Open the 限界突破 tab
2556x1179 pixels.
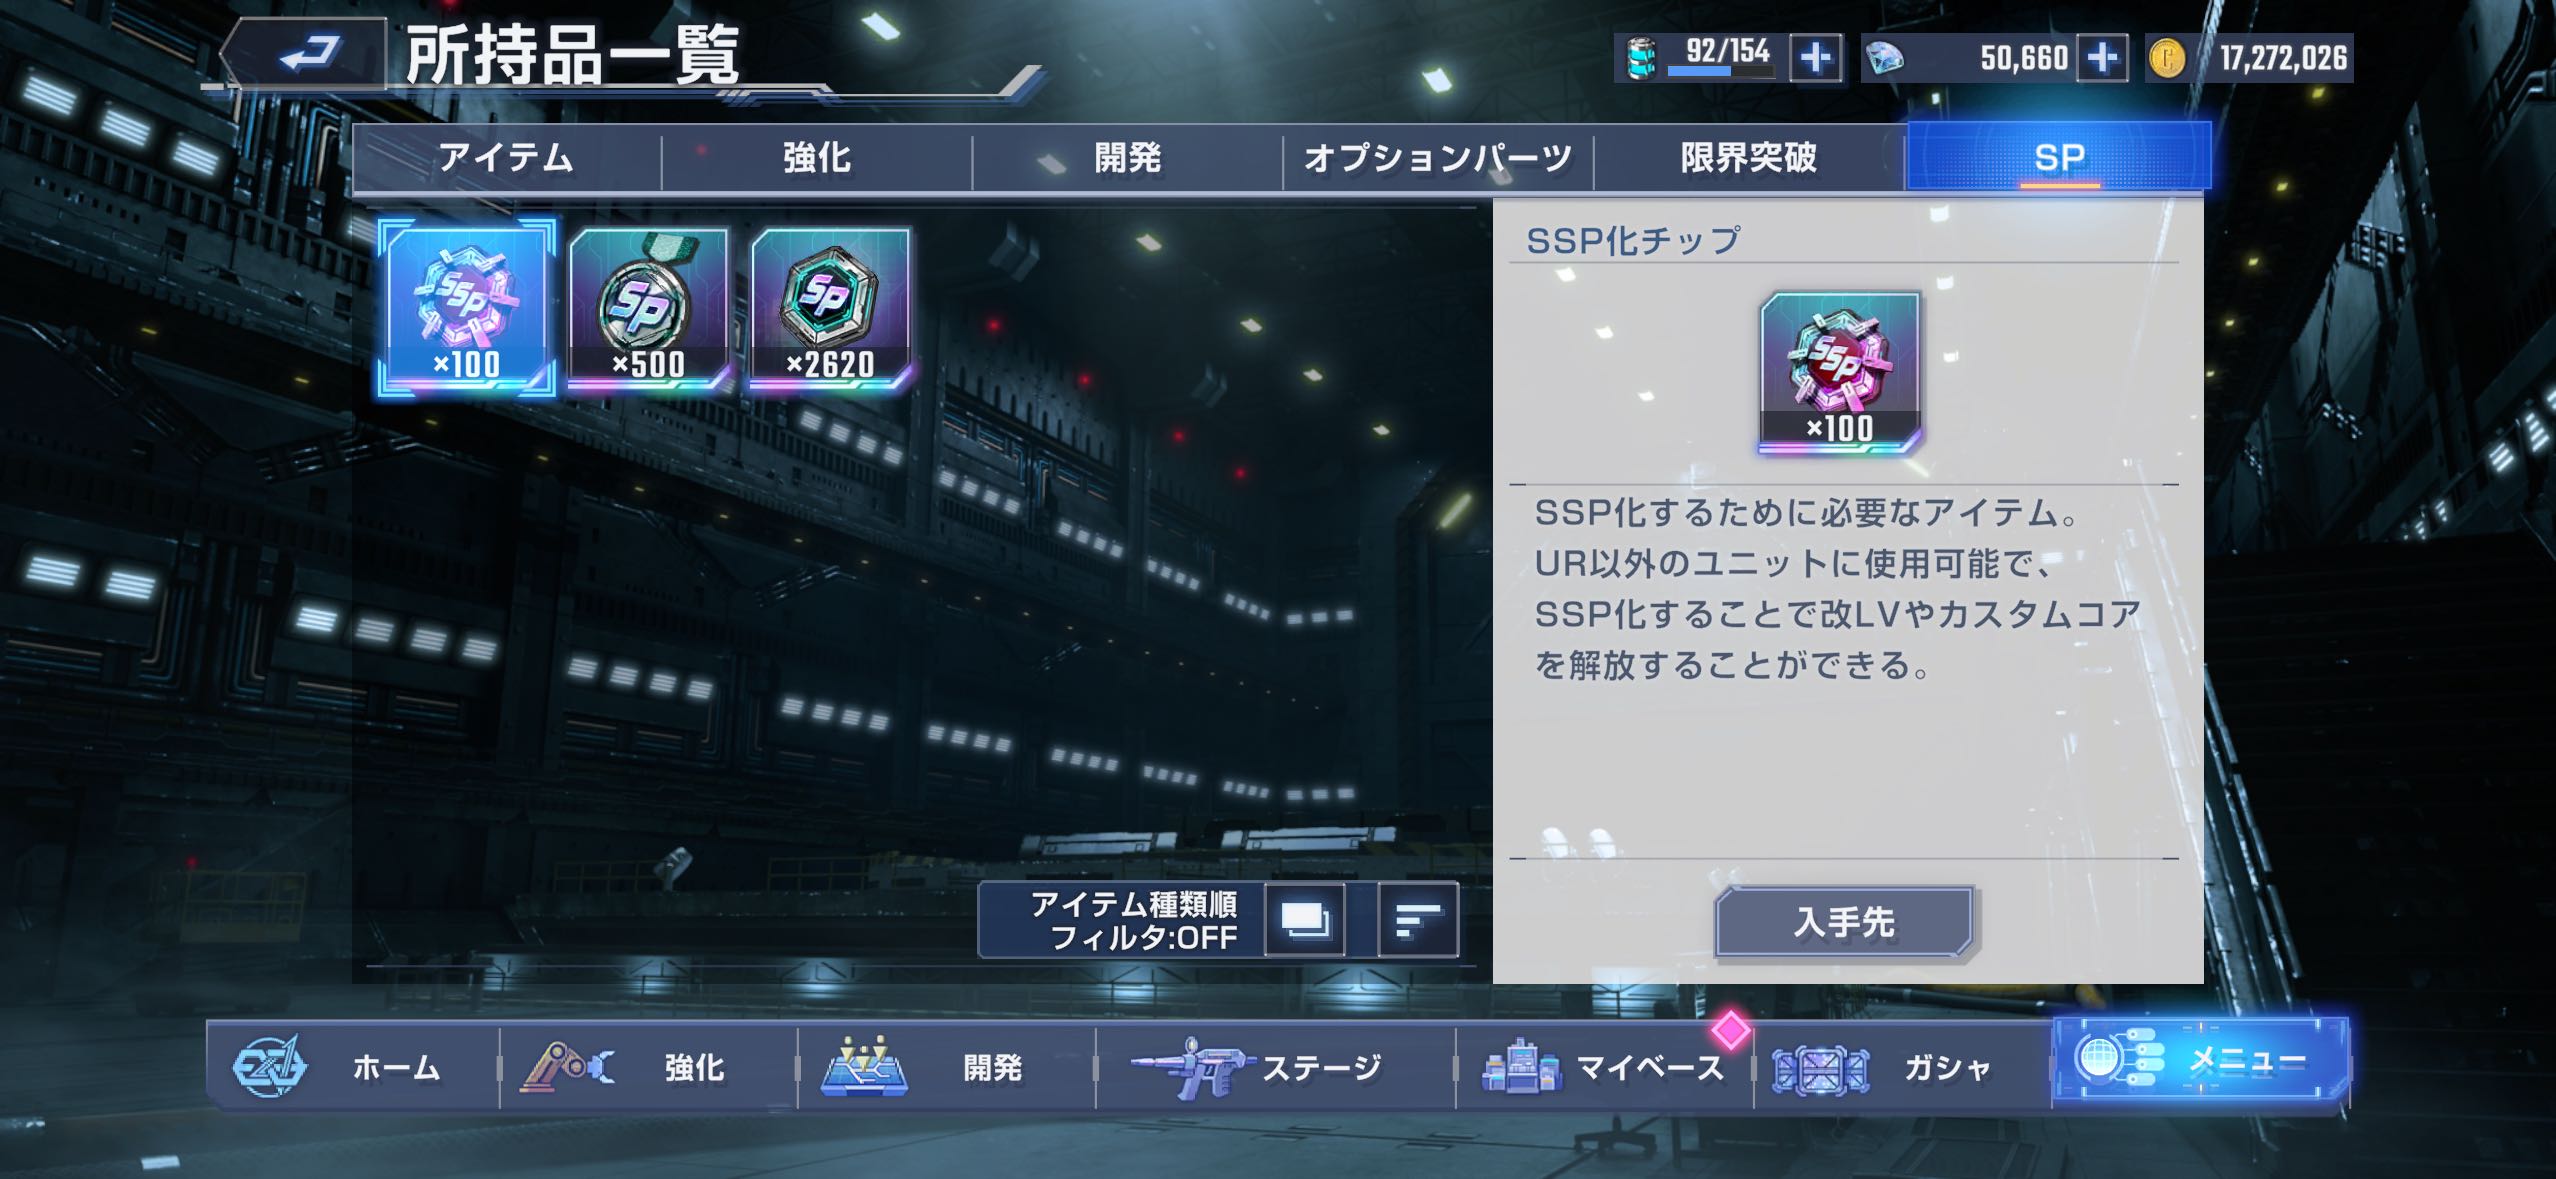(x=1749, y=158)
